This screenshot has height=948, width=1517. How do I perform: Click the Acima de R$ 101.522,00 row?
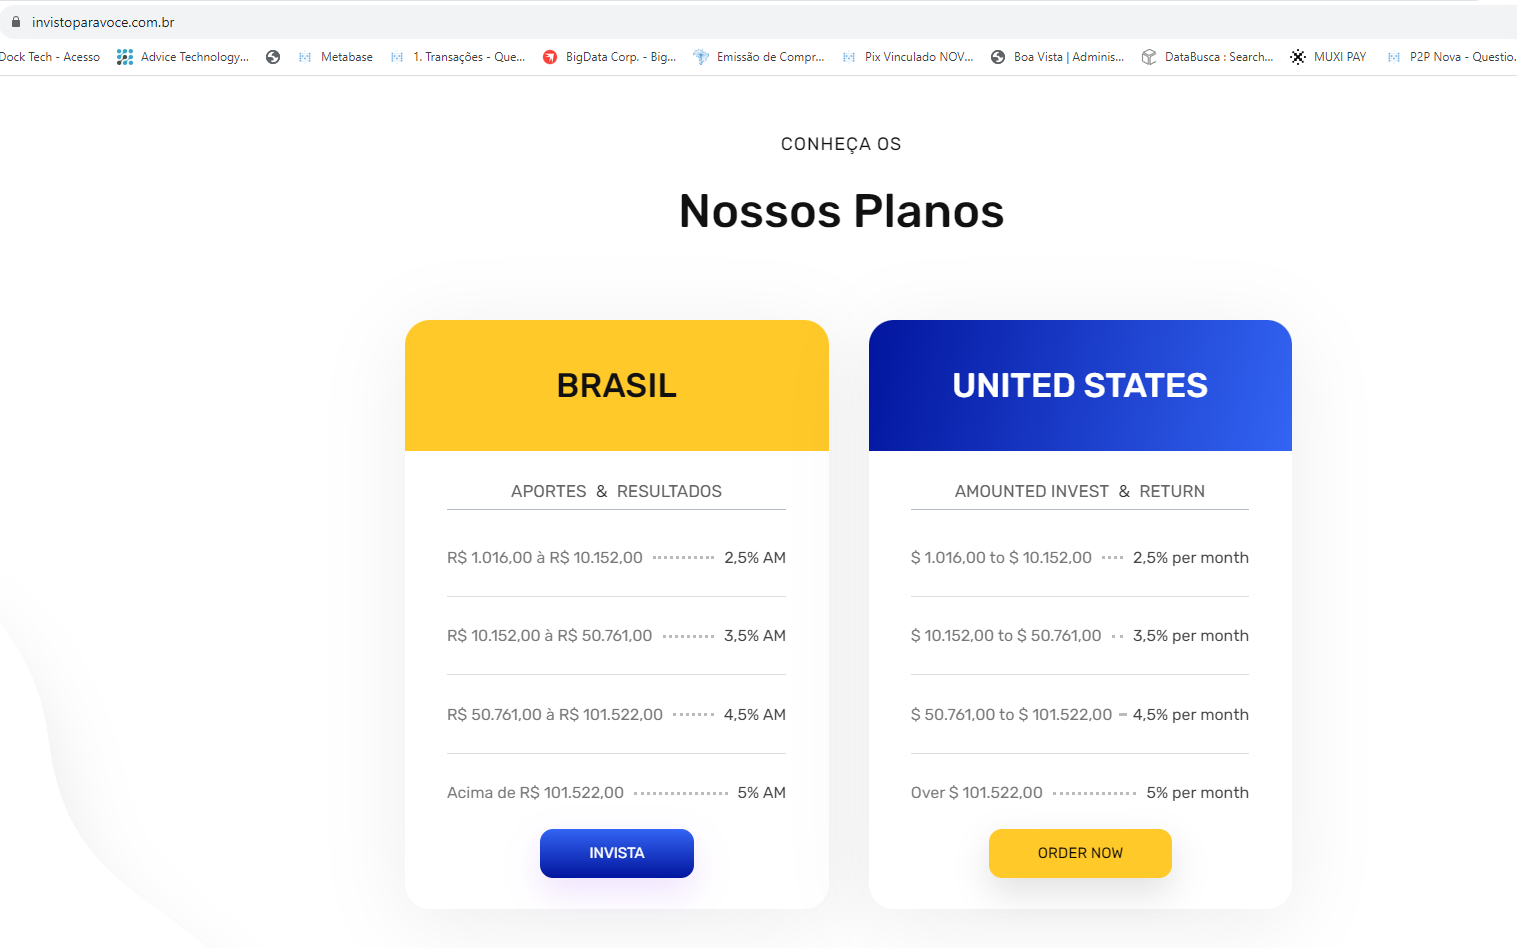[616, 793]
